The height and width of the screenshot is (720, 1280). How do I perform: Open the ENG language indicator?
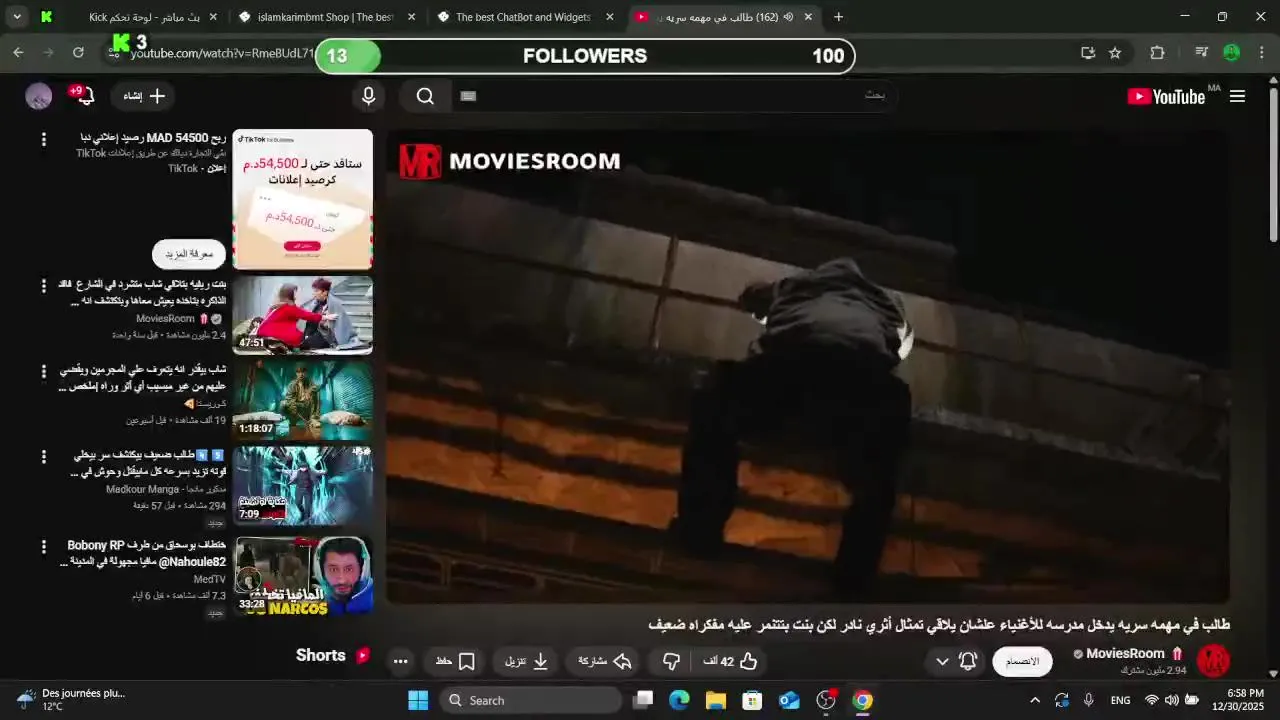[1120, 700]
